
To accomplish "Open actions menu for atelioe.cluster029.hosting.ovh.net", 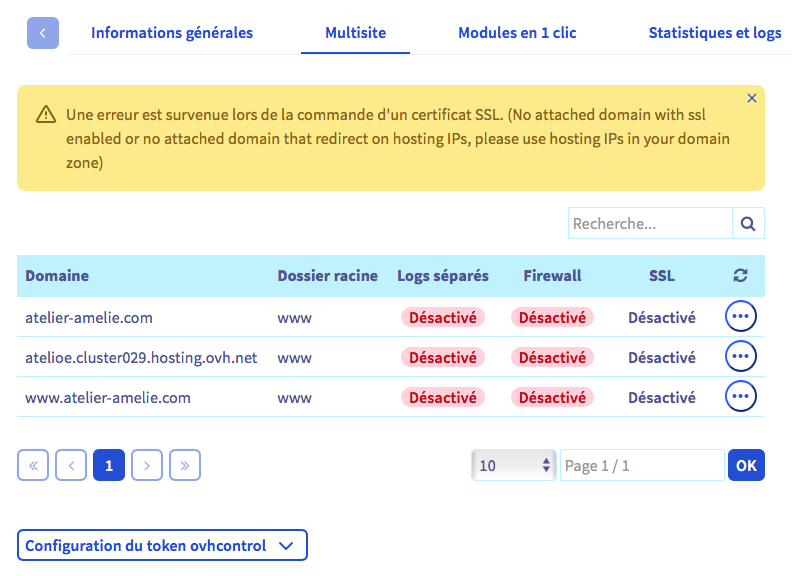I will pos(741,357).
